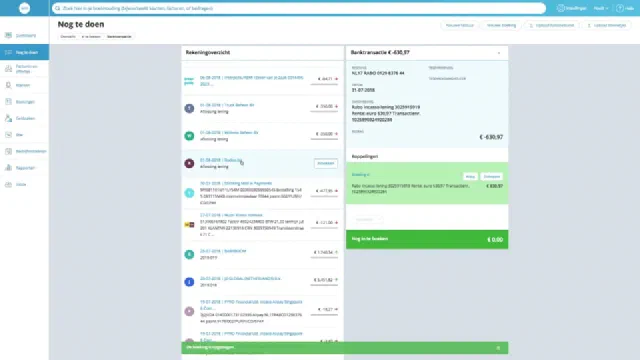Open the Overzicht breadcrumb tab

68,36
